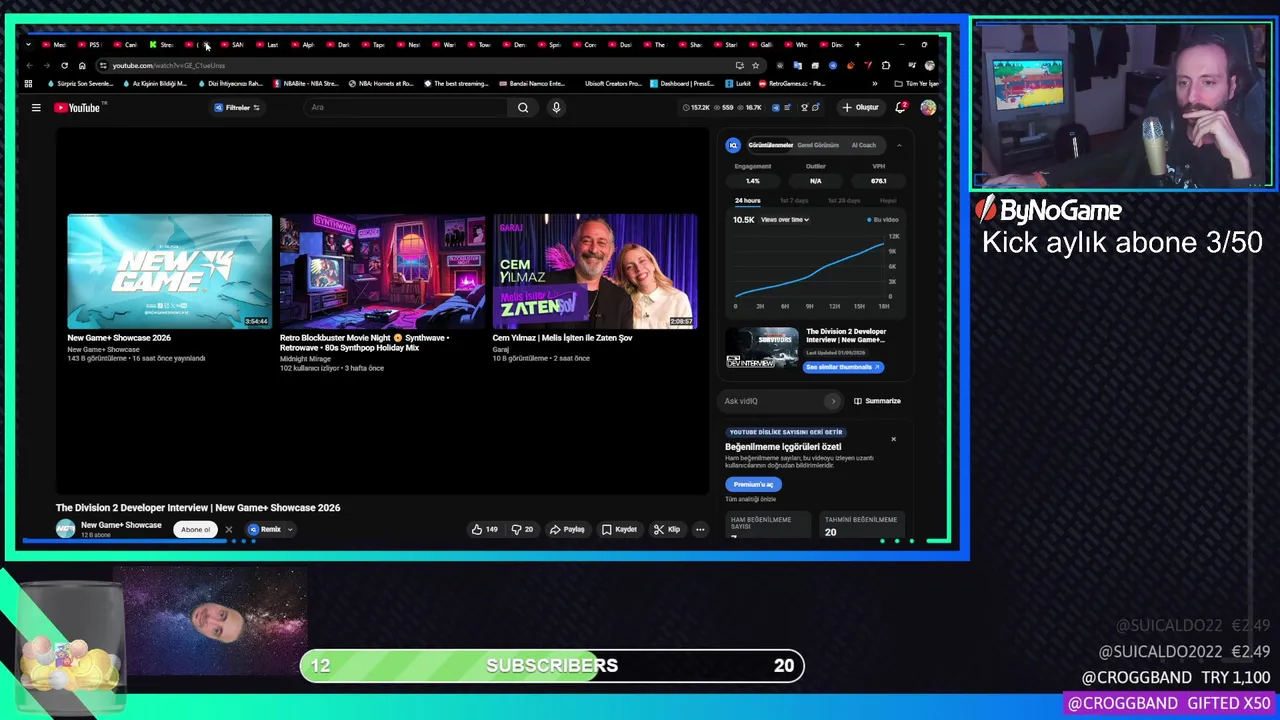Open the bookmarks apps grid icon
1280x720 pixels.
(x=28, y=84)
